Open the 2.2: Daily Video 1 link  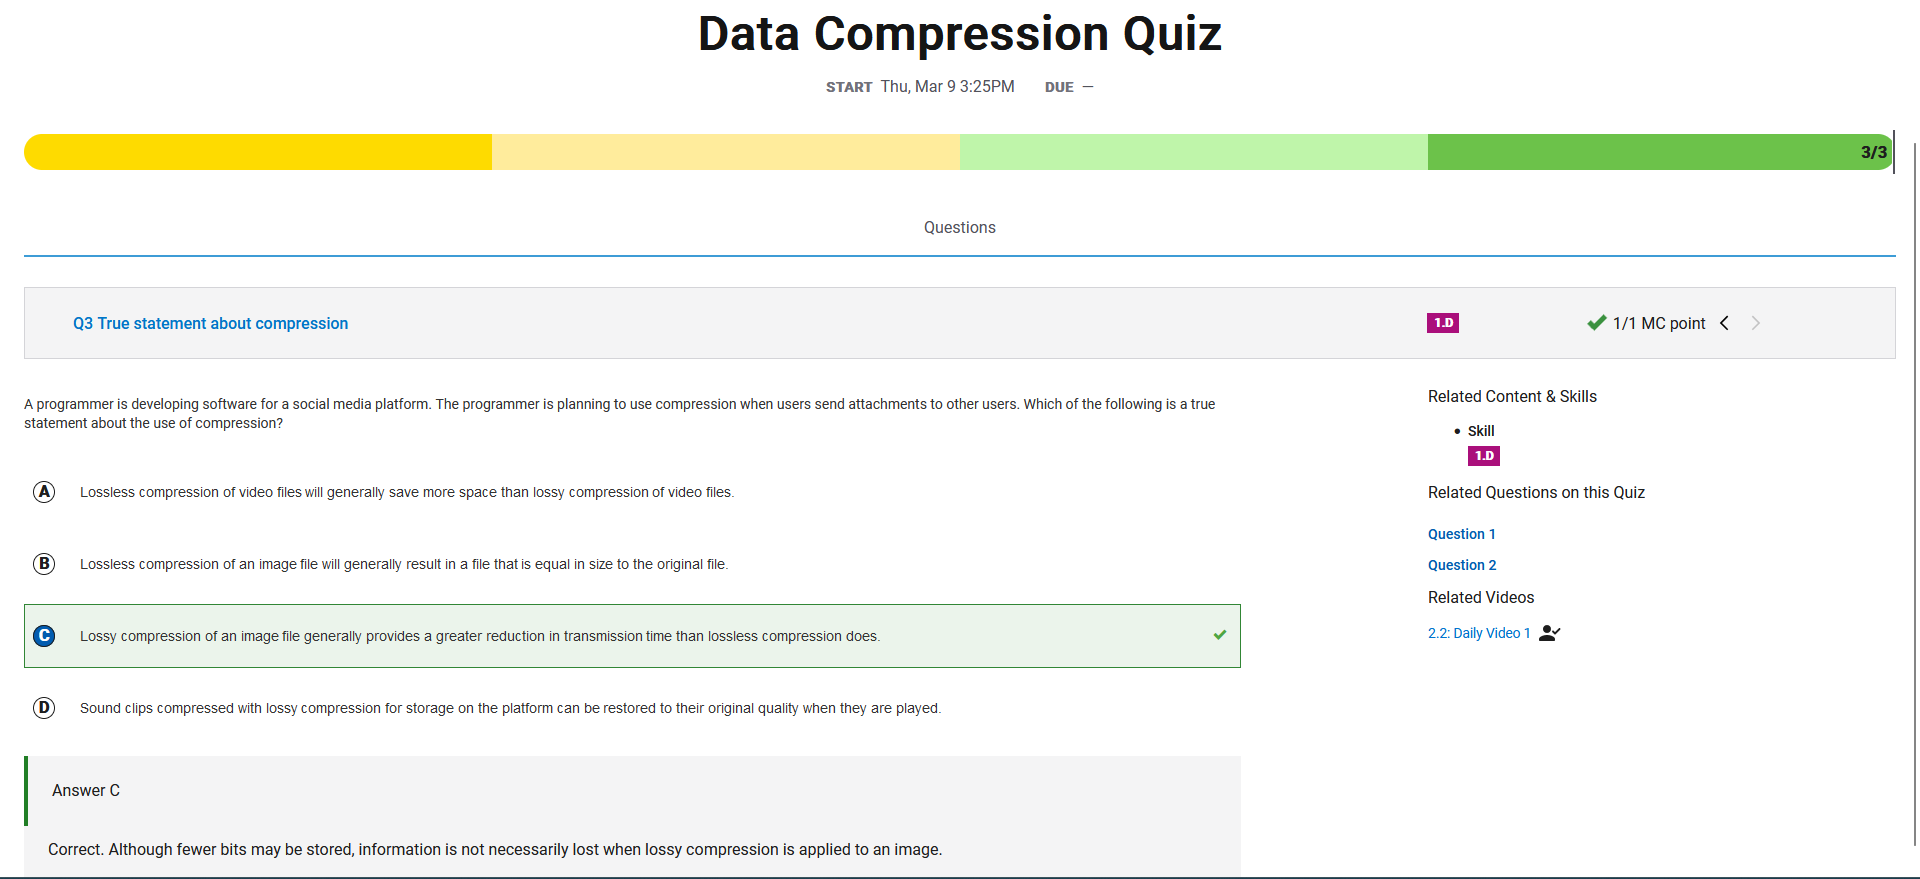[x=1479, y=633]
